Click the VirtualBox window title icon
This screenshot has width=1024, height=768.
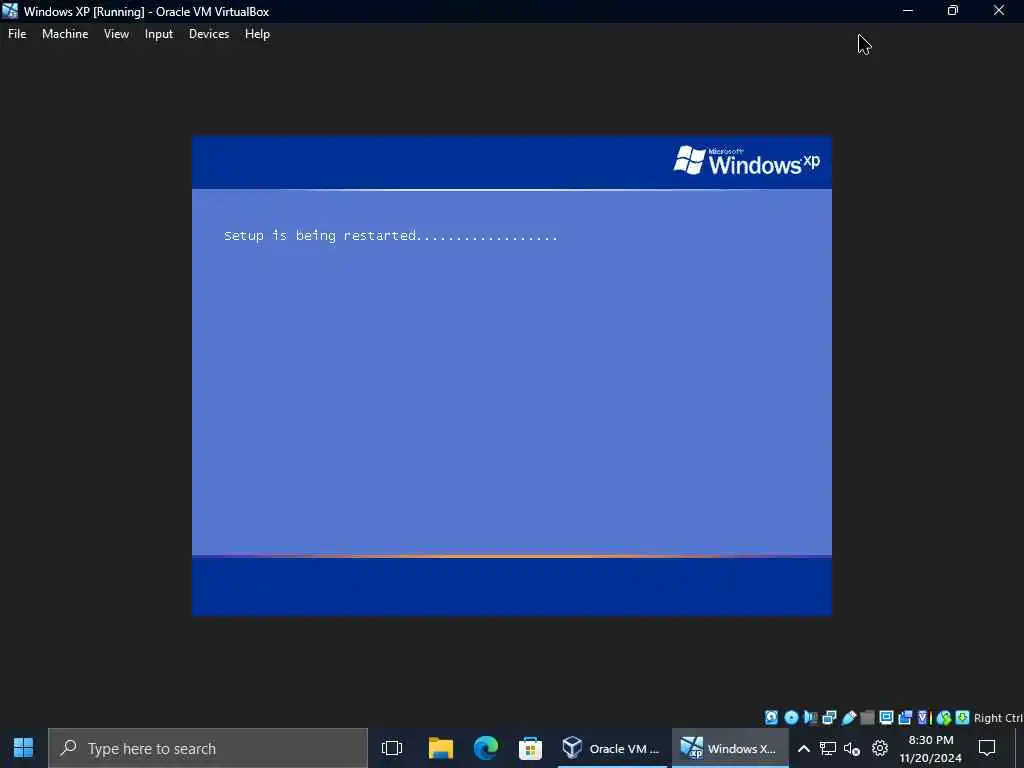click(10, 10)
